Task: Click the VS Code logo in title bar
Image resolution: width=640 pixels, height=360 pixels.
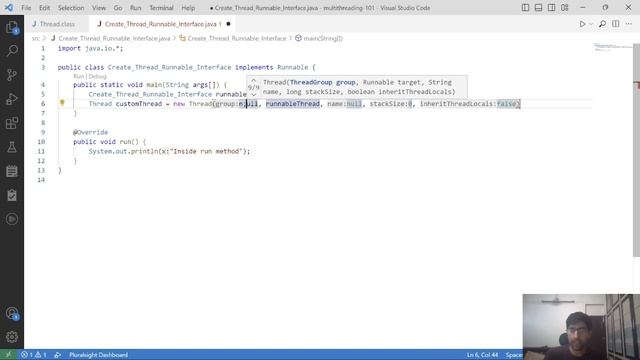Action: pos(9,8)
